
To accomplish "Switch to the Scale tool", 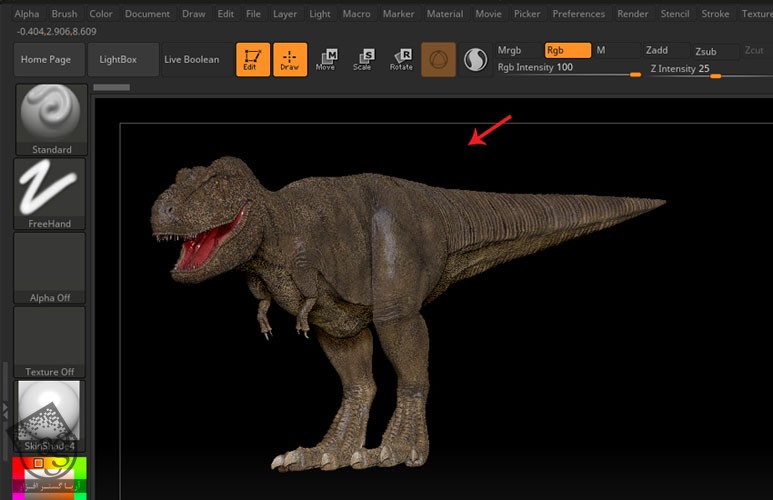I will 362,59.
